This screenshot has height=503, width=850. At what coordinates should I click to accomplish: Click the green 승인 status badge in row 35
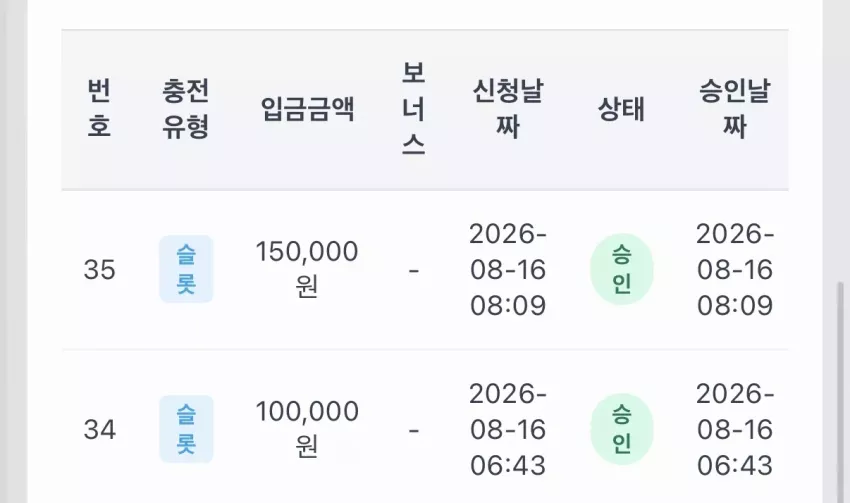click(x=621, y=269)
